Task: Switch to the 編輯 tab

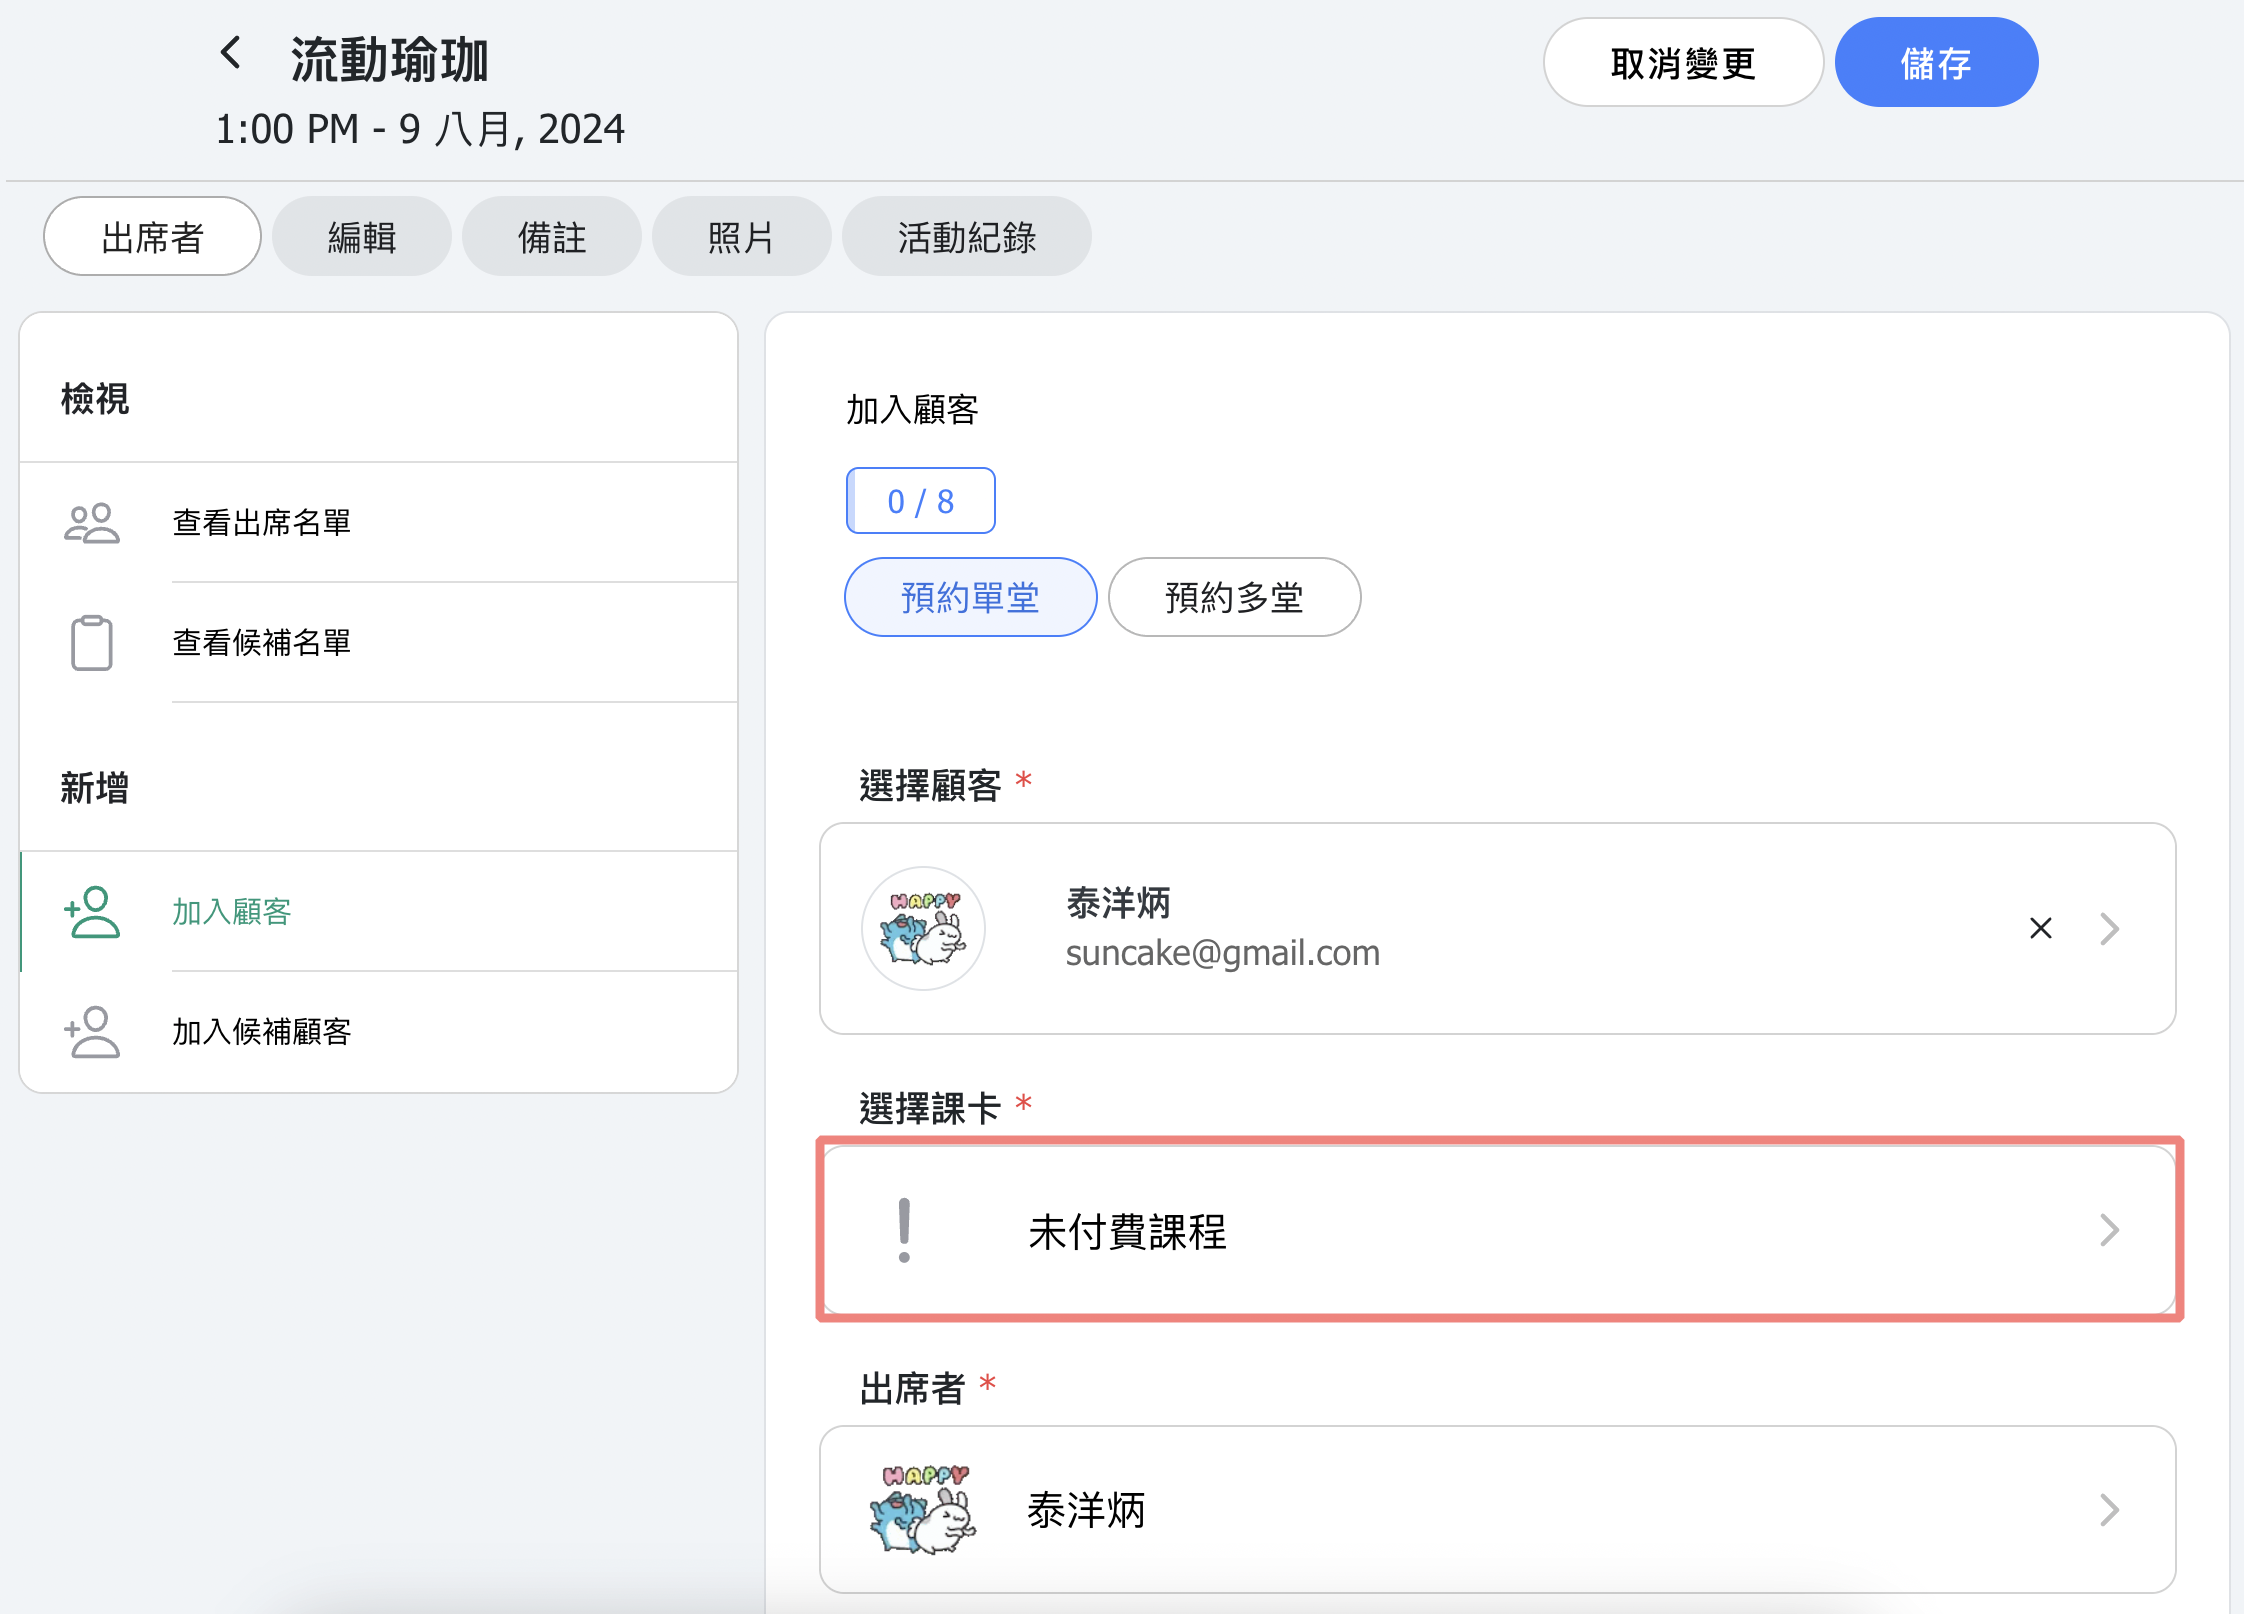Action: coord(362,238)
